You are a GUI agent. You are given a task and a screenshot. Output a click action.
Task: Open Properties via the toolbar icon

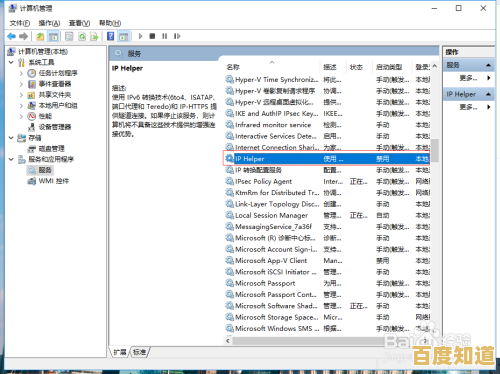point(69,36)
